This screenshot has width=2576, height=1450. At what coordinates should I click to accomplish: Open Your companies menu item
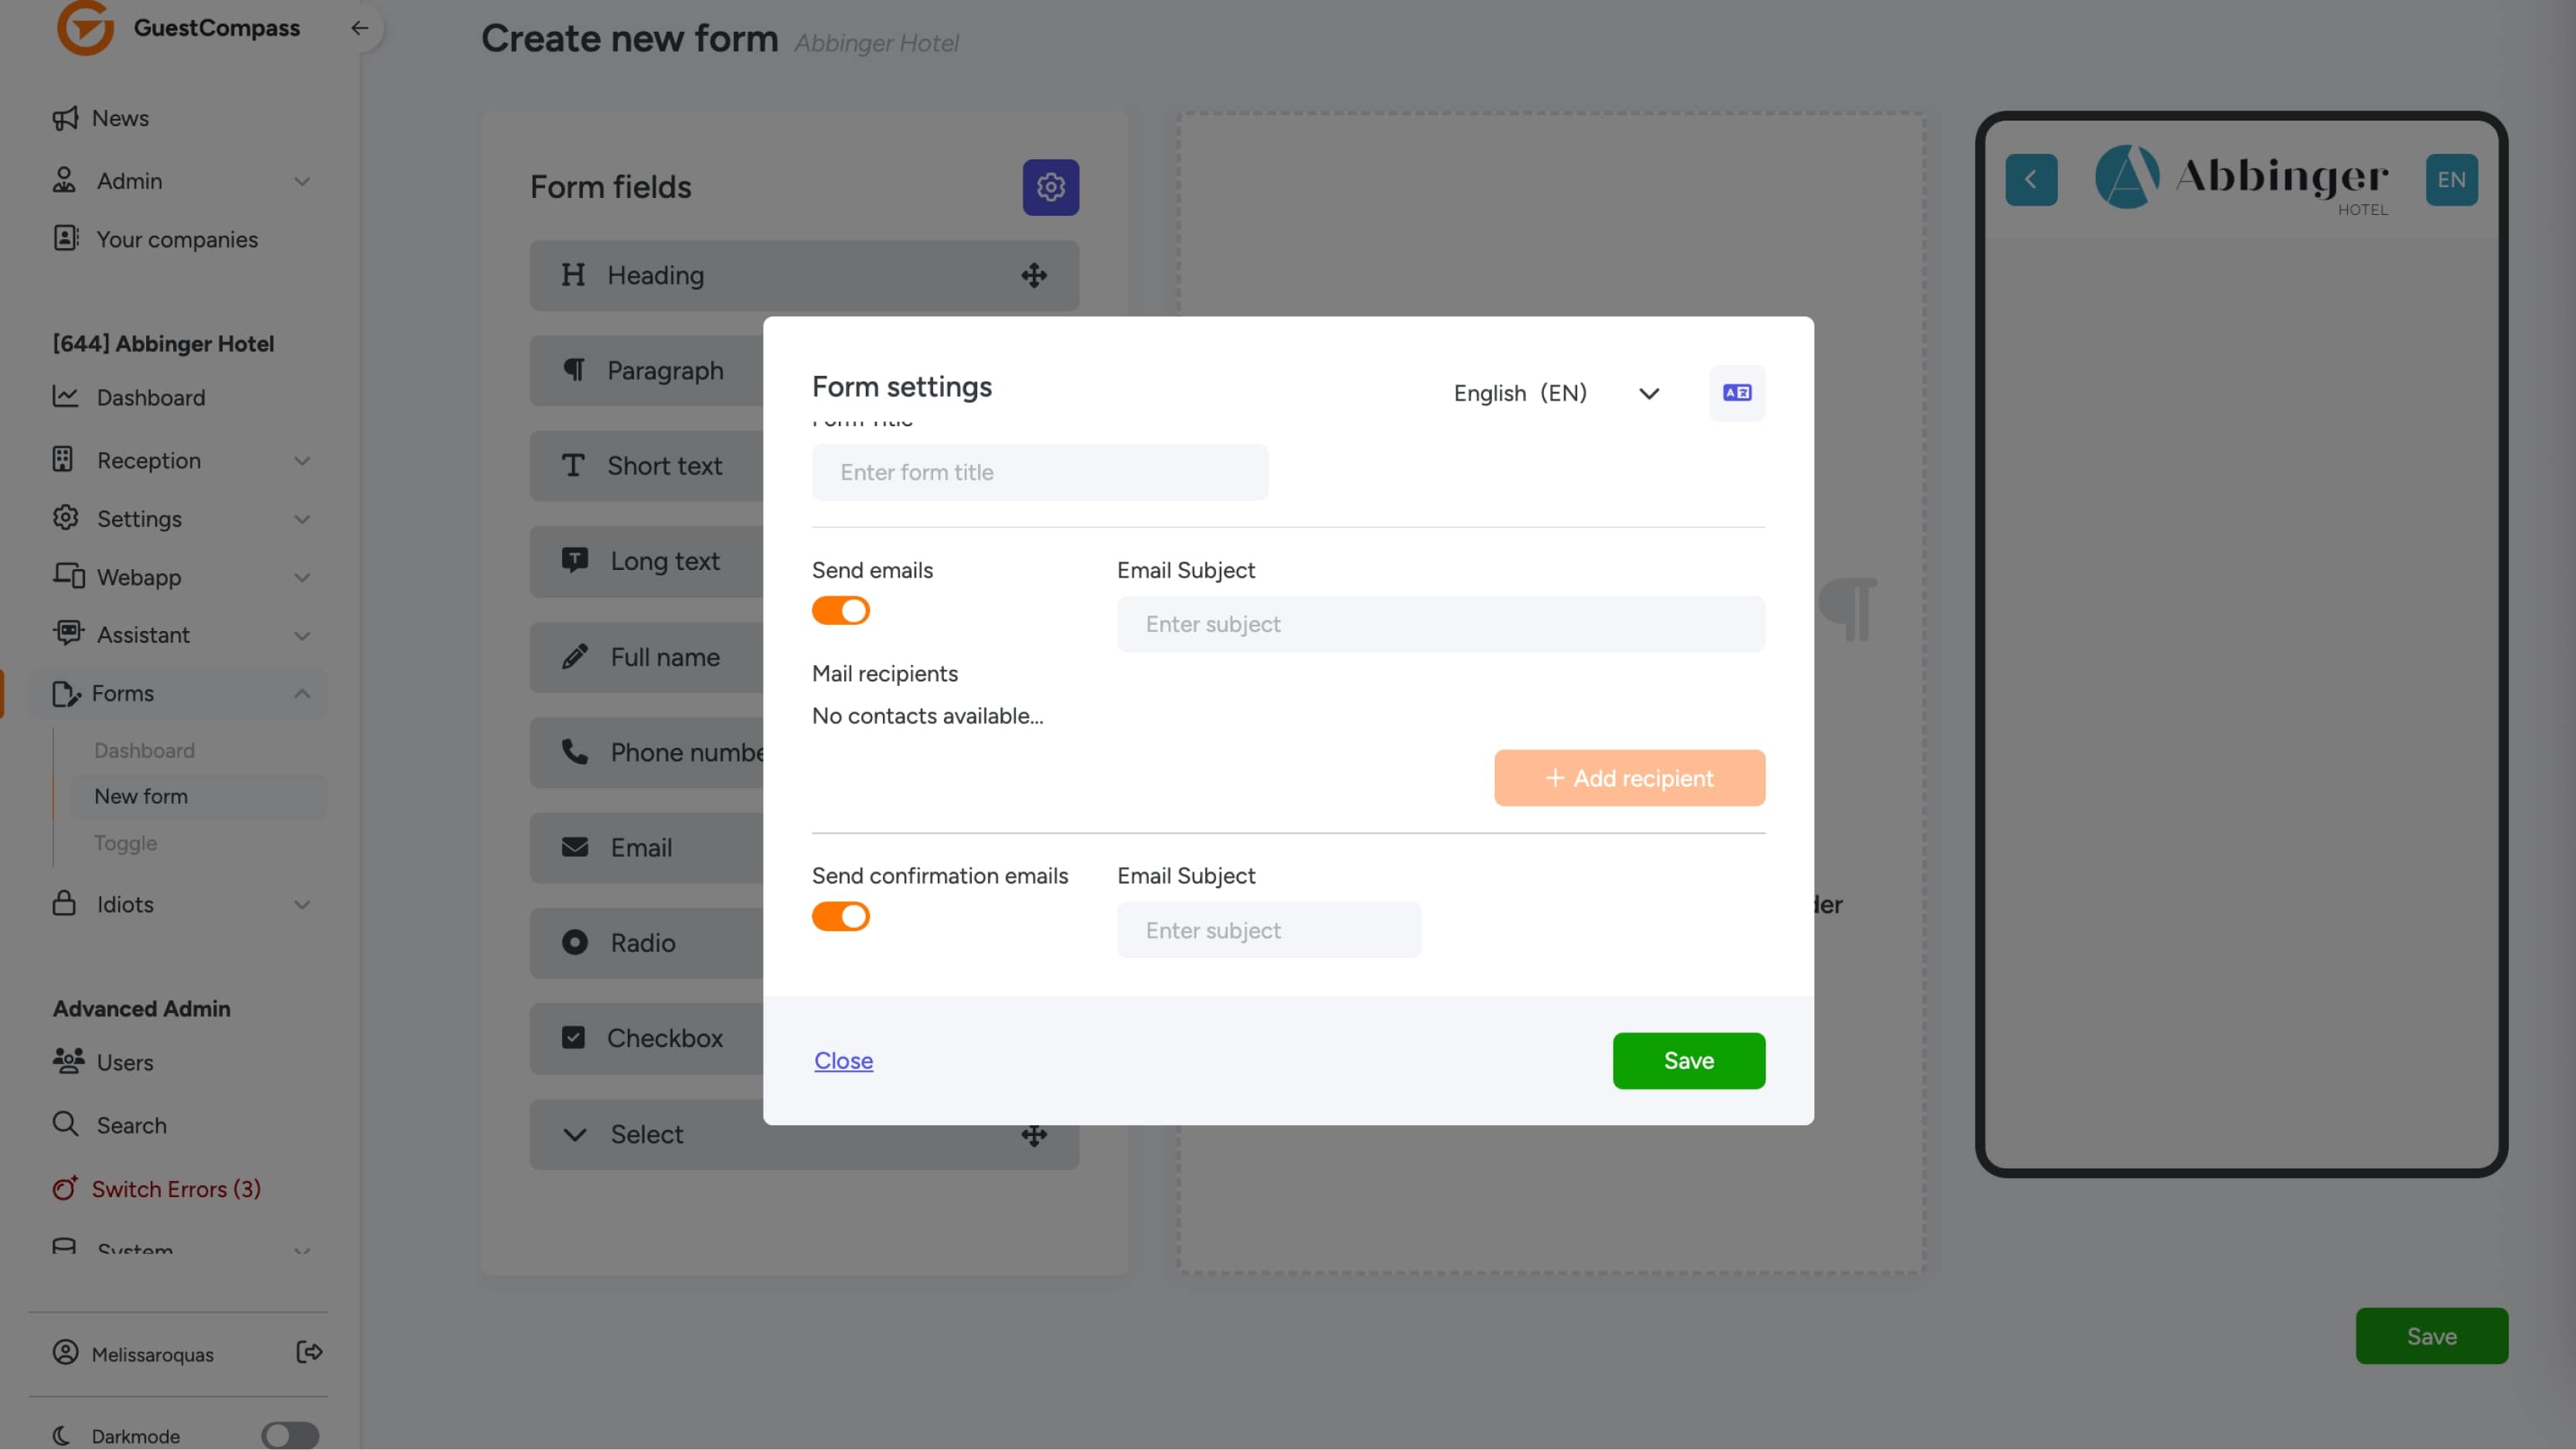(178, 239)
